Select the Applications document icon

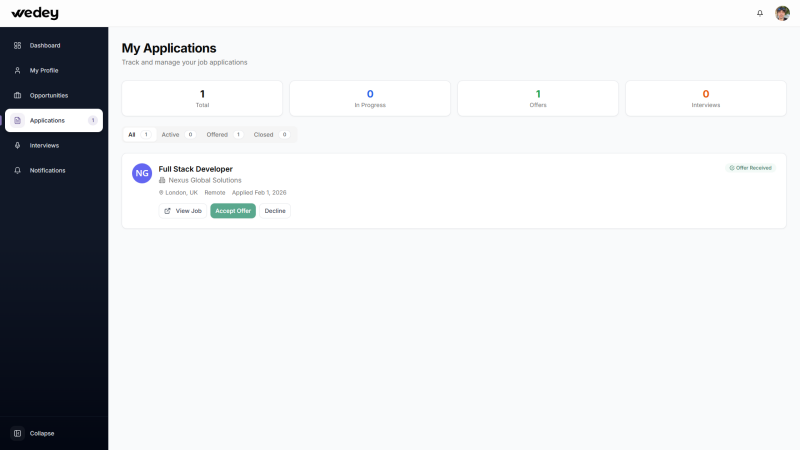(x=18, y=120)
